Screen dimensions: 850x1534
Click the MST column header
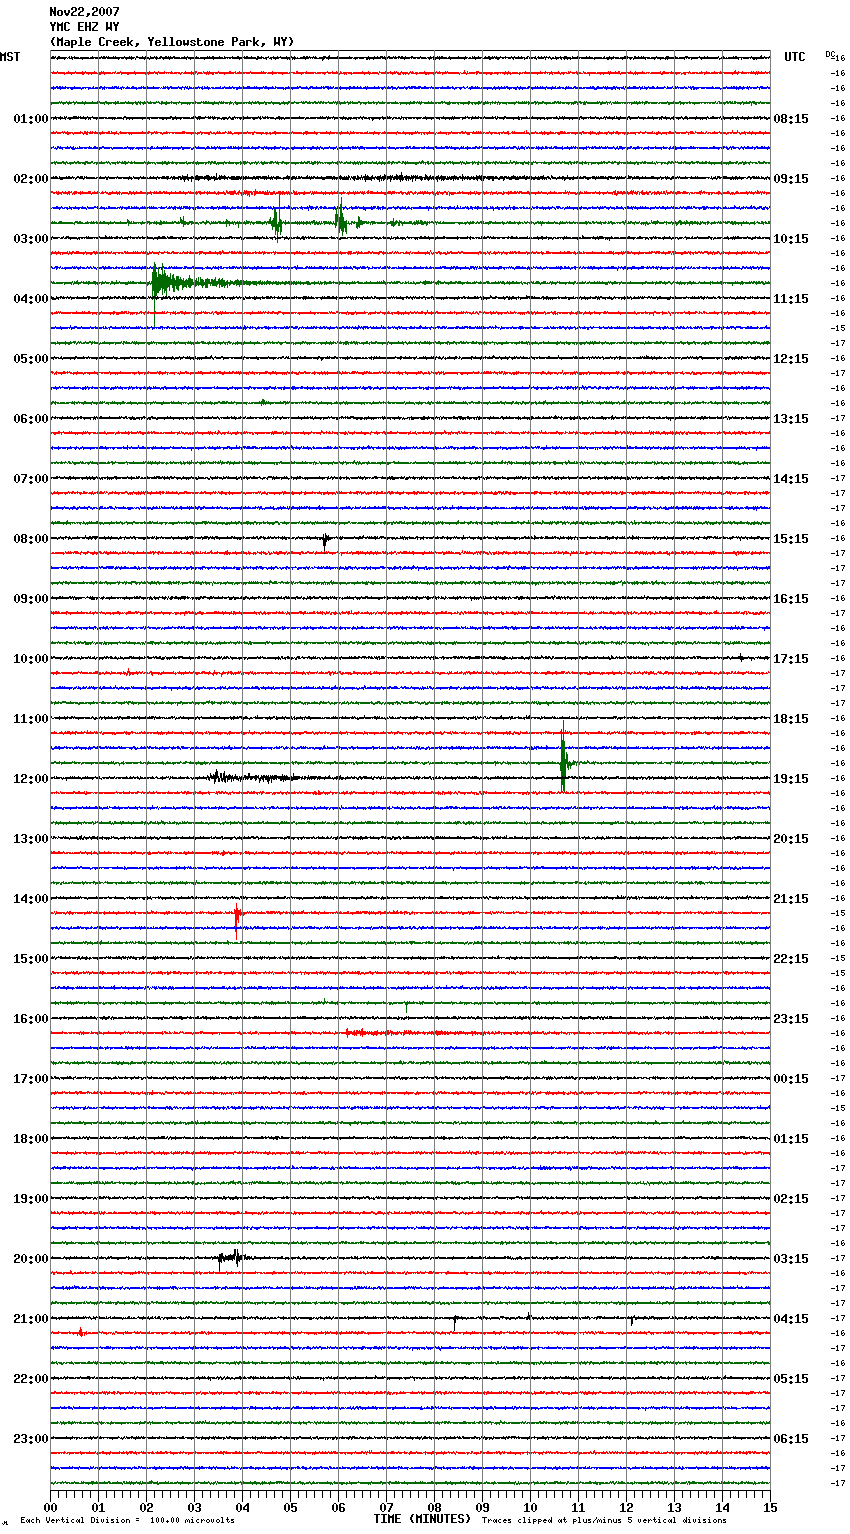pyautogui.click(x=10, y=57)
